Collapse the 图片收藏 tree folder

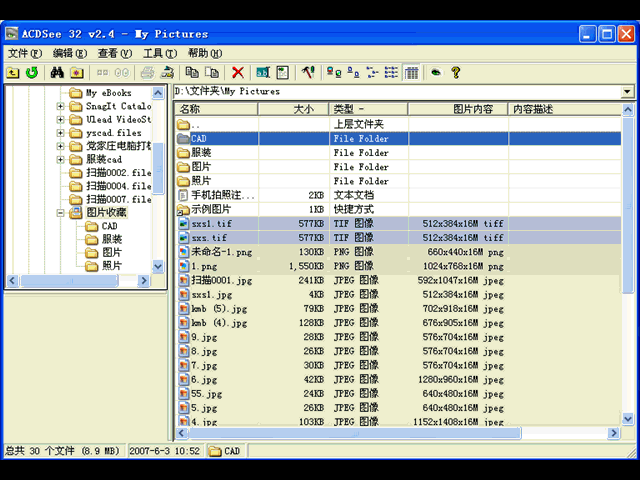(61, 213)
